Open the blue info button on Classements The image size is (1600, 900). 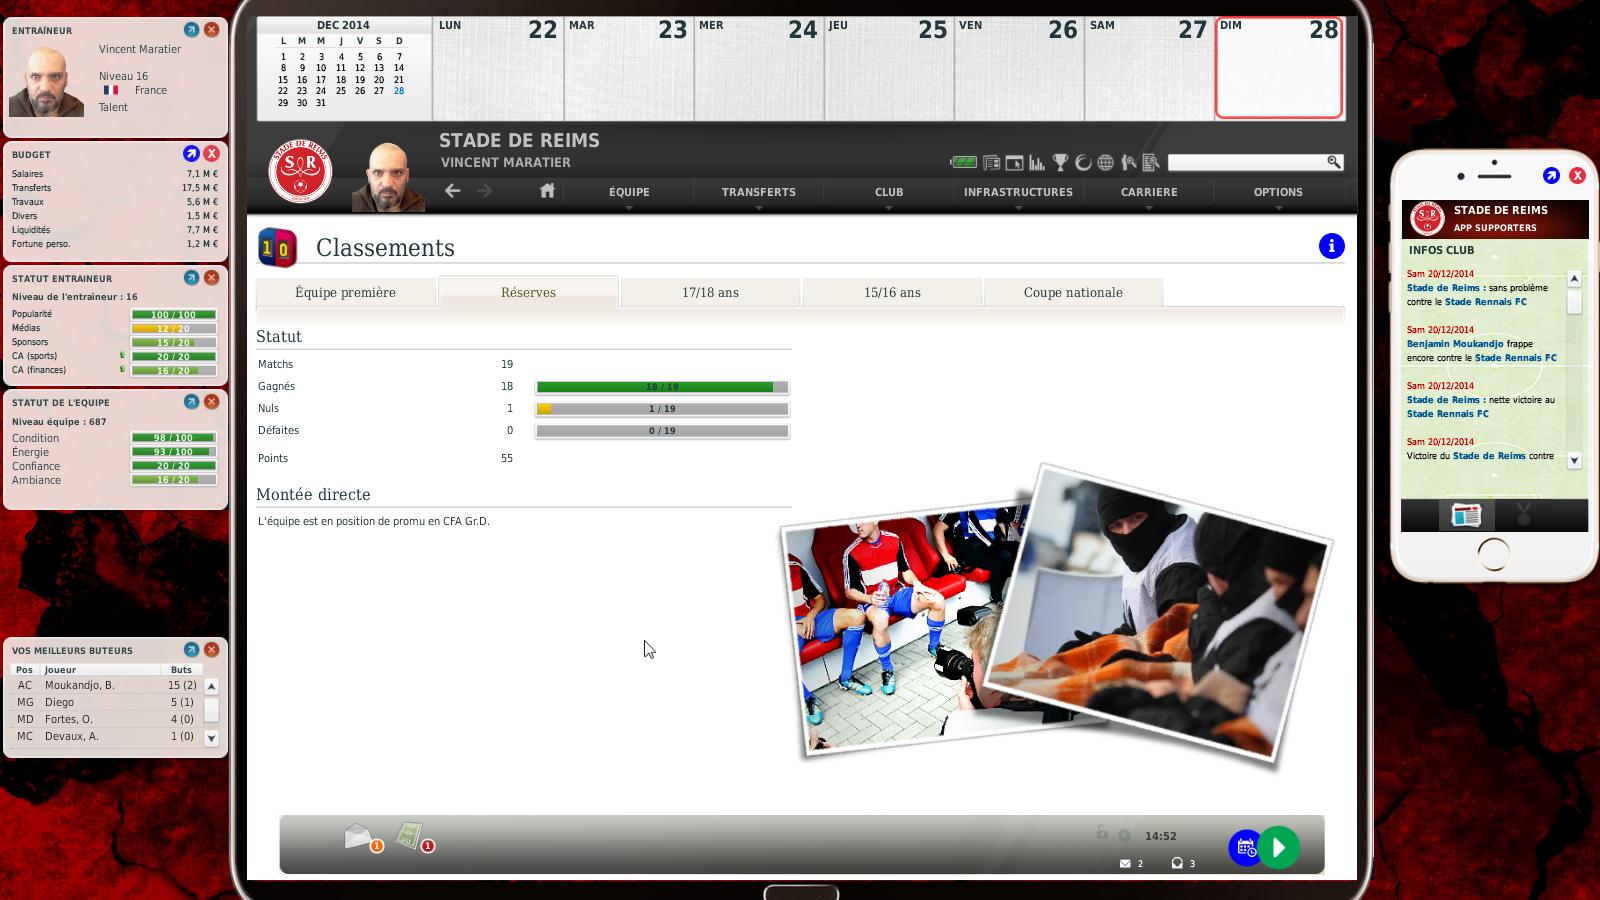click(1331, 246)
